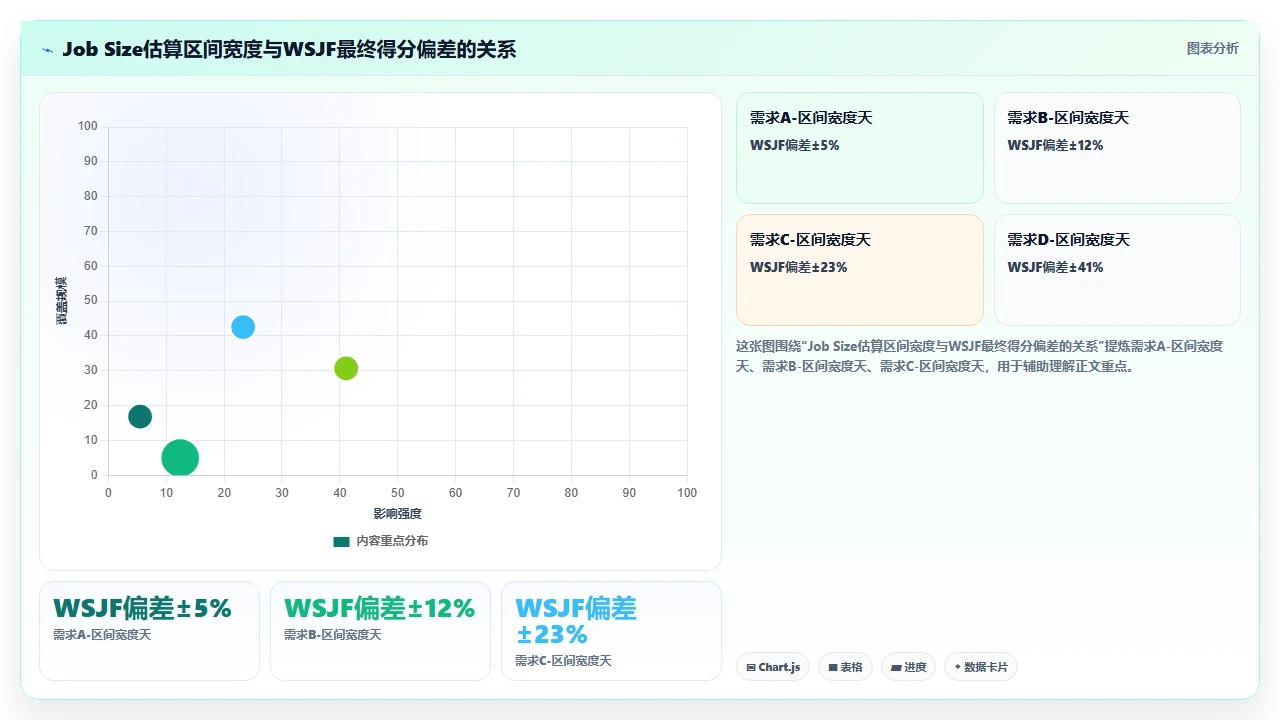Viewport: 1280px width, 720px height.
Task: Click the WSJF偏差±23% stat card
Action: click(x=611, y=631)
